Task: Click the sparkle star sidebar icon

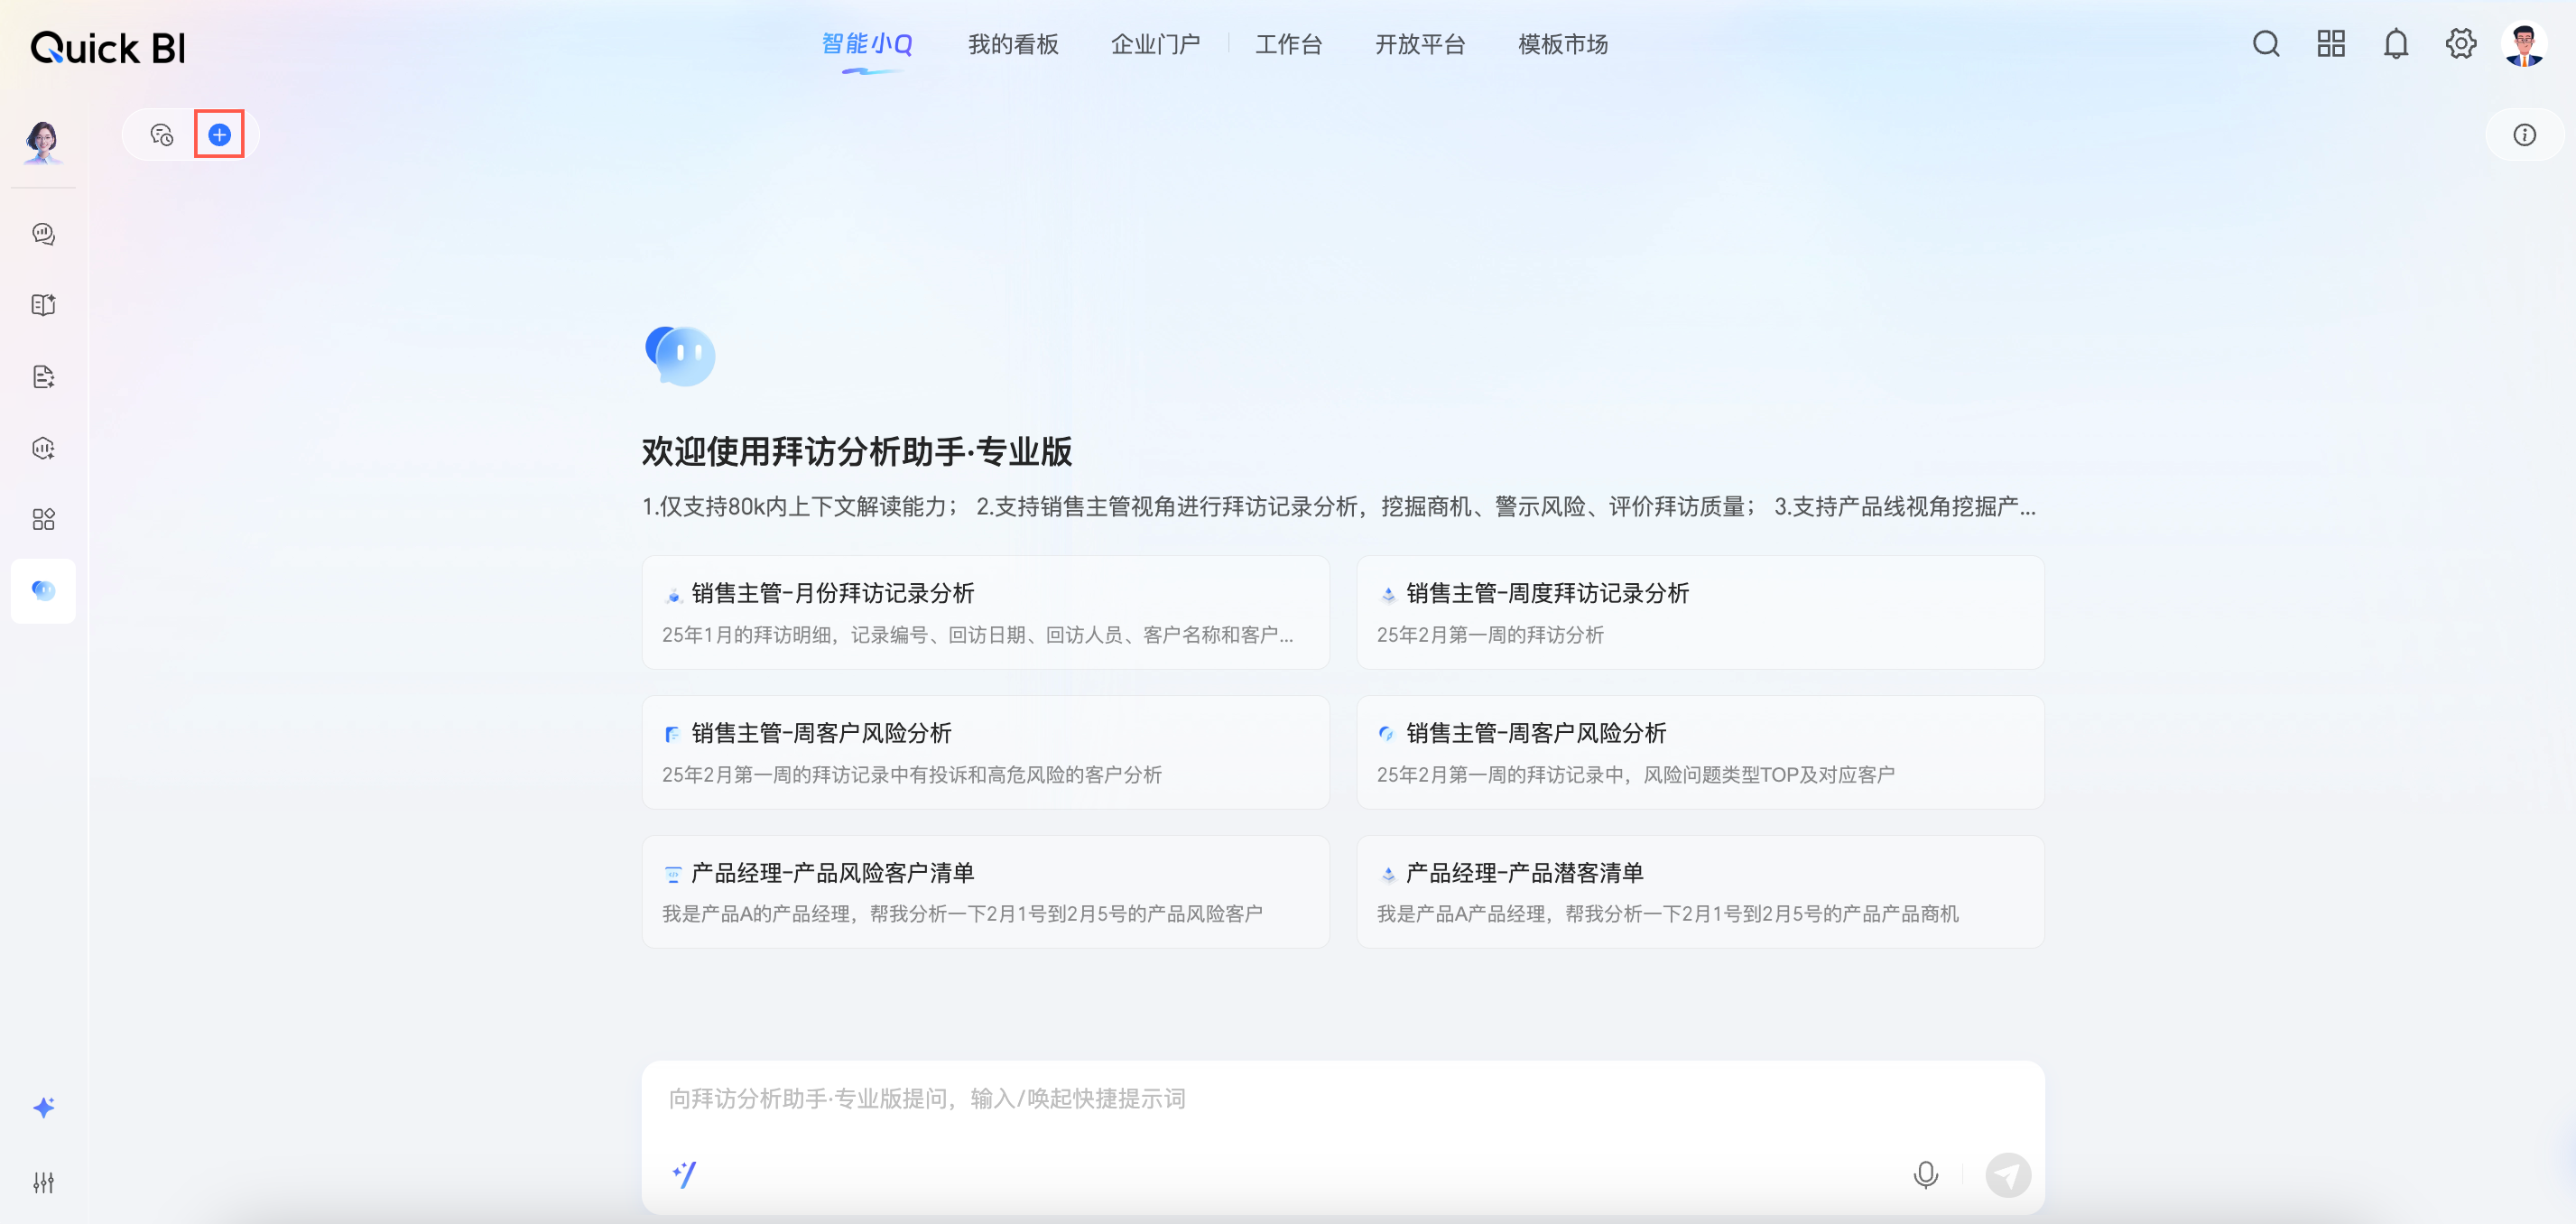Action: [43, 1107]
